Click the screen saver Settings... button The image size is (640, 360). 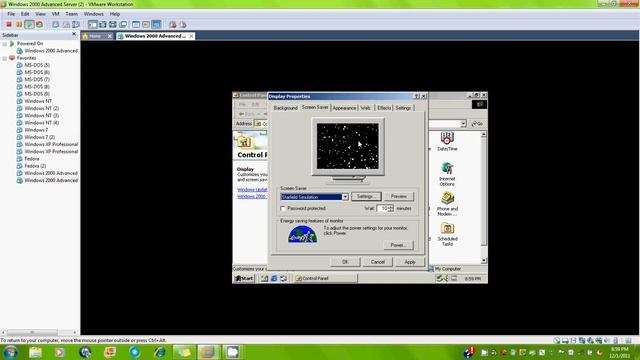(x=366, y=196)
